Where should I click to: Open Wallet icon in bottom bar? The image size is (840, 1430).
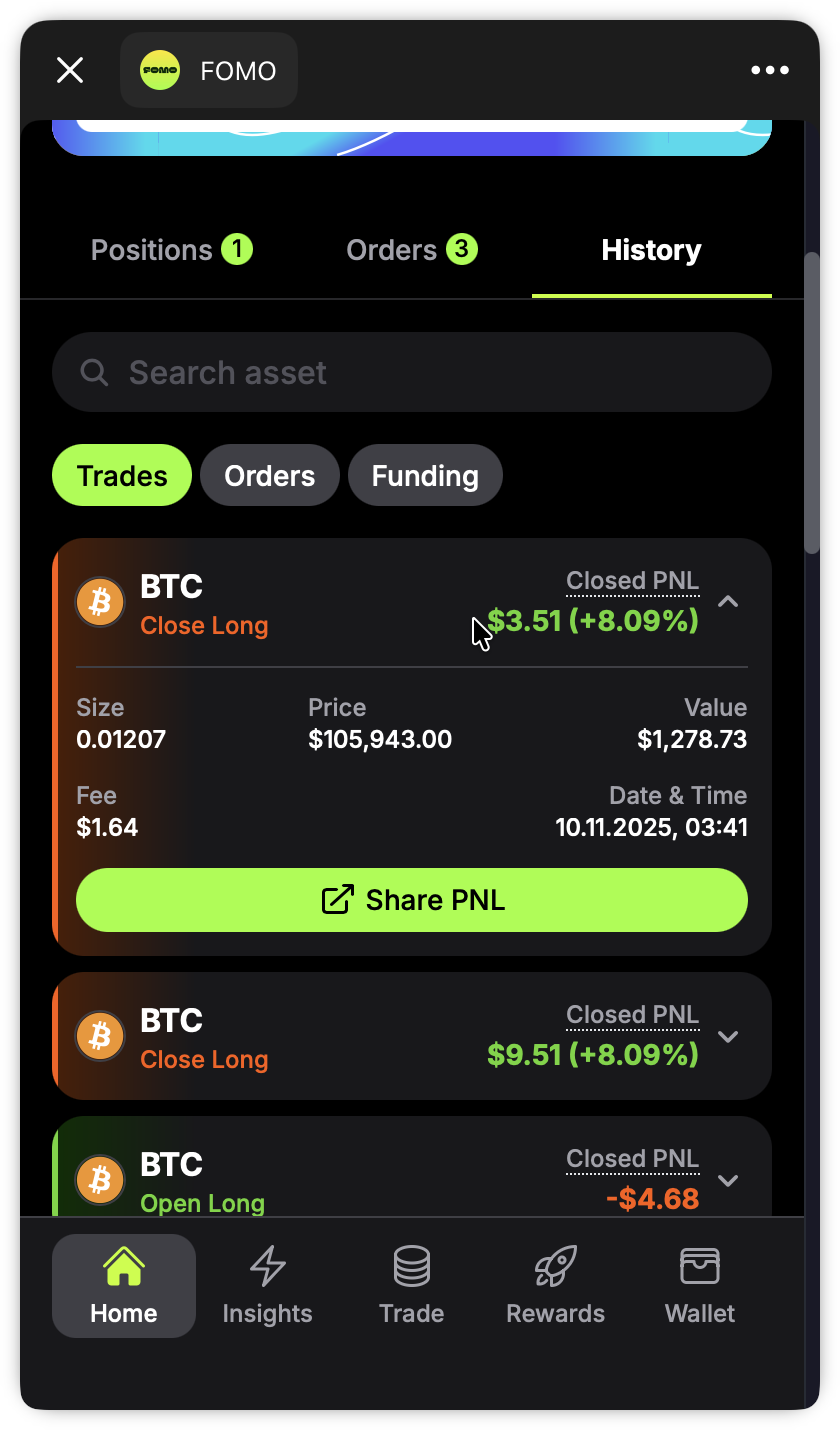pos(700,1267)
